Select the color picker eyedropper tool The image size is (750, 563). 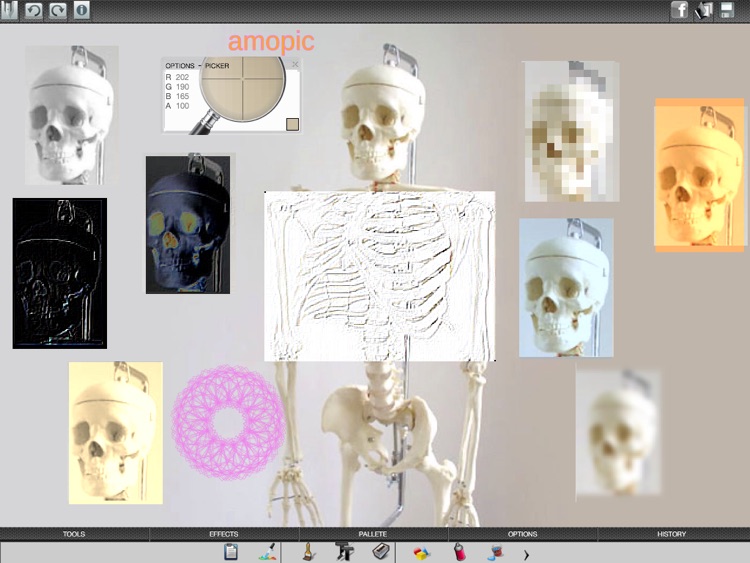point(267,552)
